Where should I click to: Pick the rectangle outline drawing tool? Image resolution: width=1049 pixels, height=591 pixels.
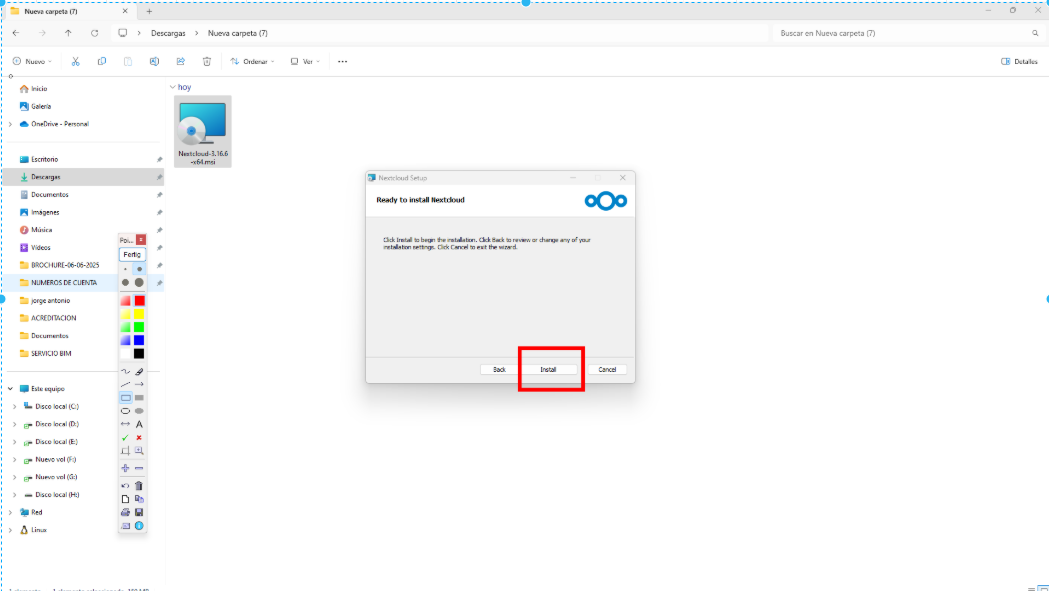point(126,397)
